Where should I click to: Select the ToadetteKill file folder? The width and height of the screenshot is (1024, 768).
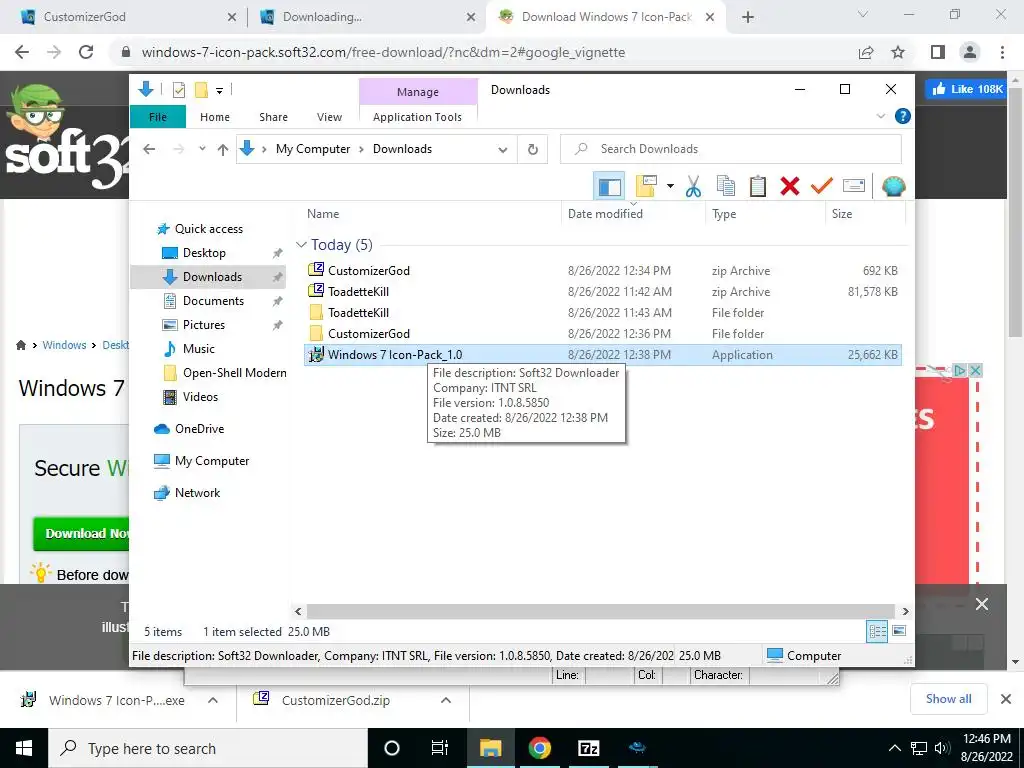point(603,312)
